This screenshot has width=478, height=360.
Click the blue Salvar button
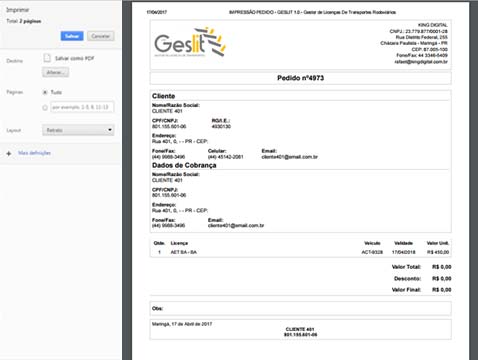click(x=72, y=36)
